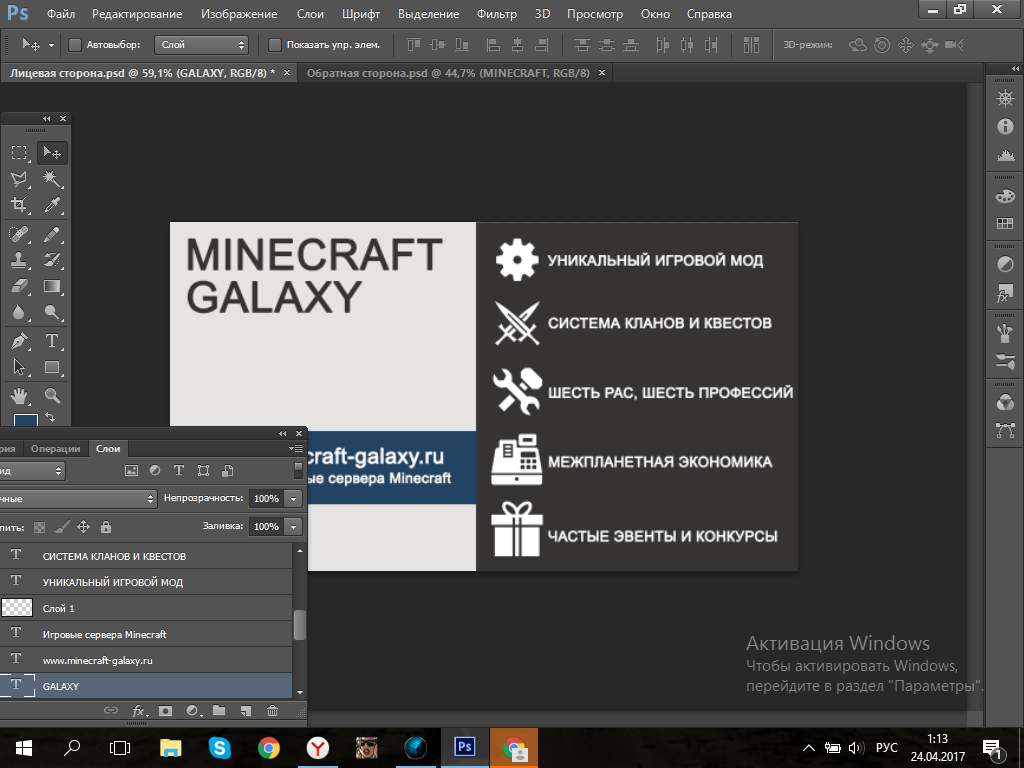1024x768 pixels.
Task: Choose the Pen tool in toolbox
Action: coord(19,341)
